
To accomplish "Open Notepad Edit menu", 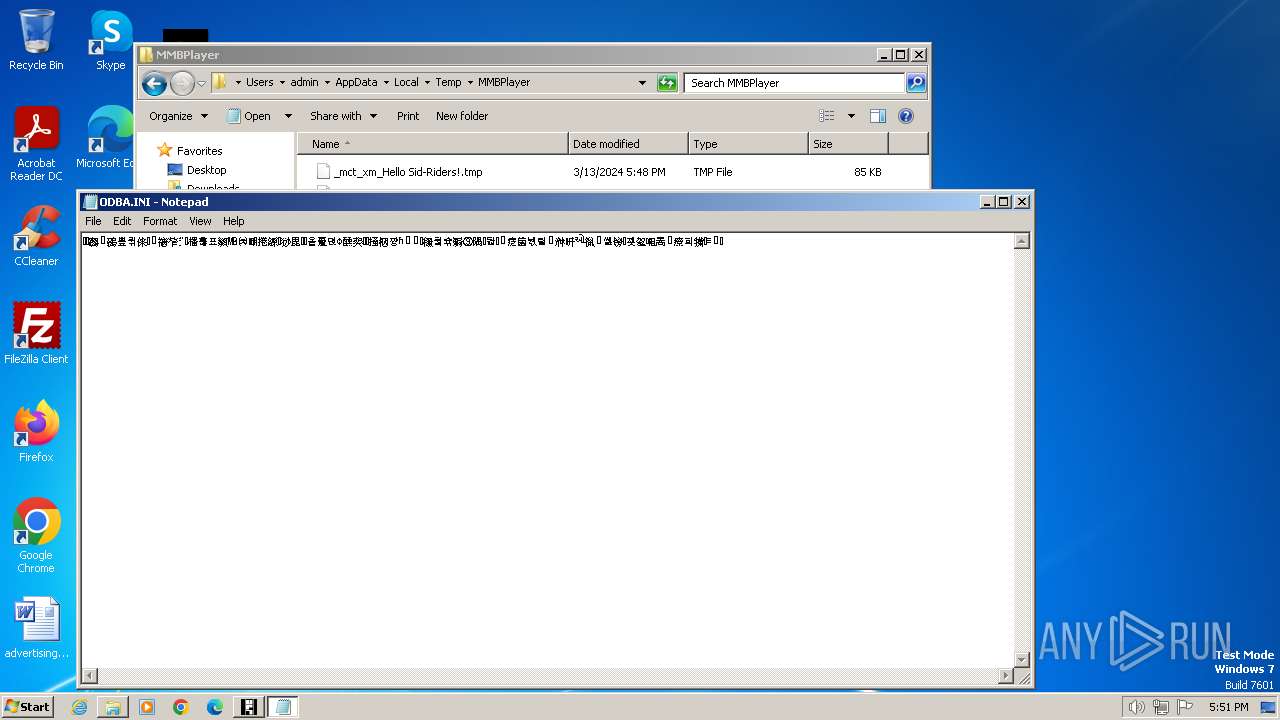I will tap(122, 221).
